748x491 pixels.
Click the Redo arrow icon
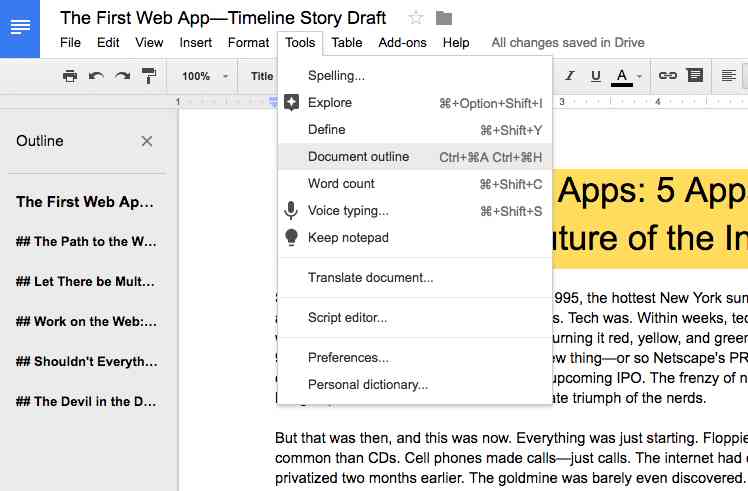coord(123,76)
